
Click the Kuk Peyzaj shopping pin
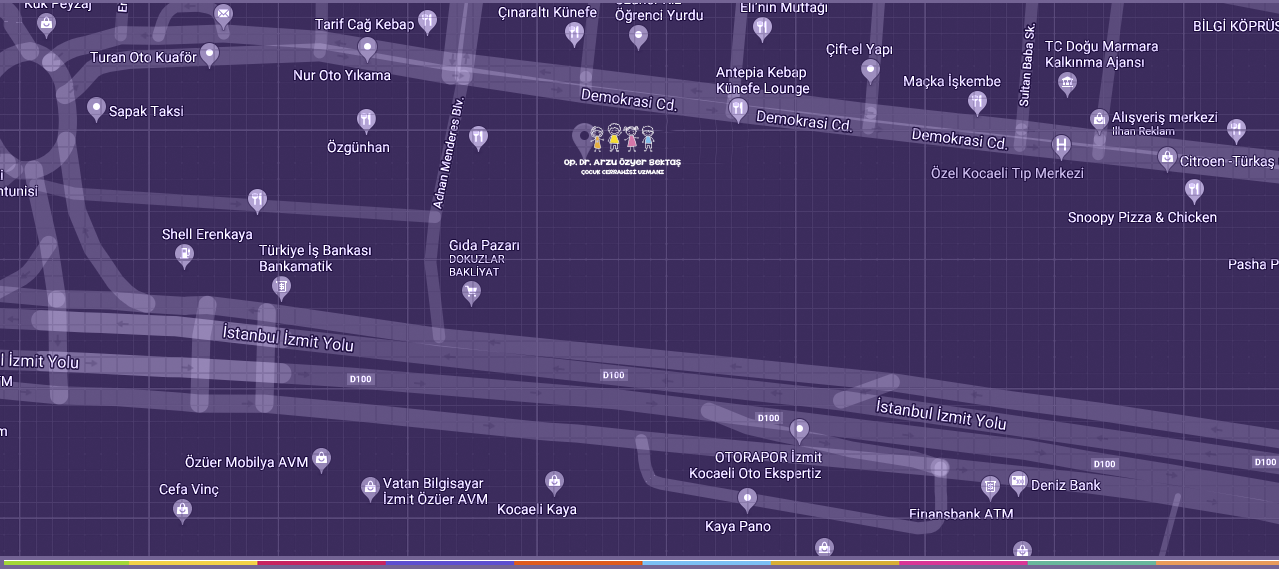coord(46,26)
